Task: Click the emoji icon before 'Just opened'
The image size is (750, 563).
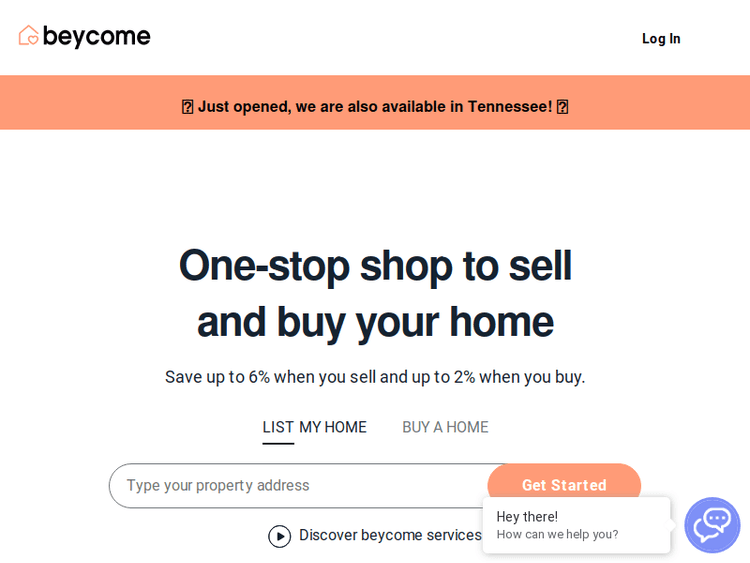Action: tap(187, 107)
